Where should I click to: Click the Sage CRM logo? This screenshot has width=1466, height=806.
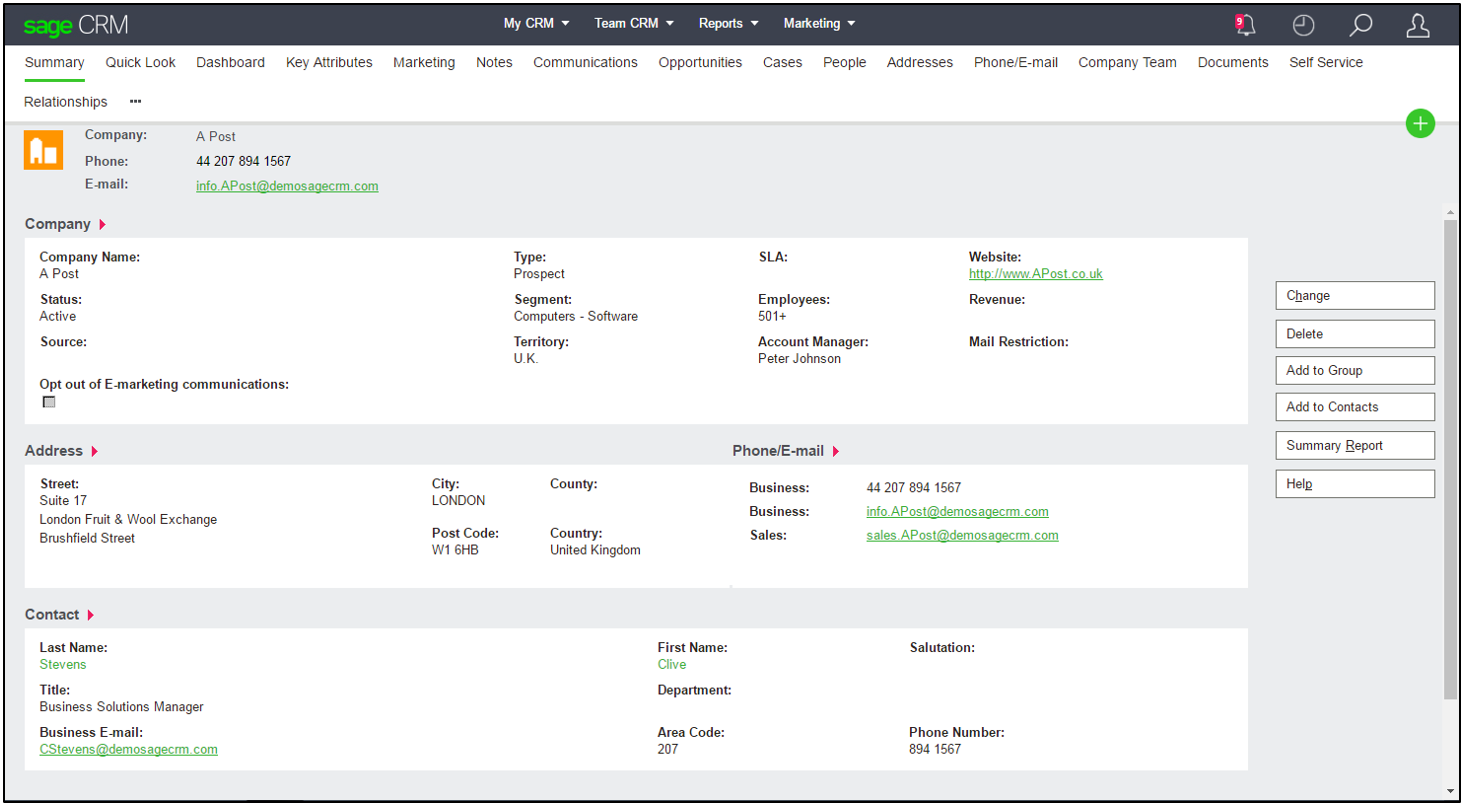tap(75, 25)
